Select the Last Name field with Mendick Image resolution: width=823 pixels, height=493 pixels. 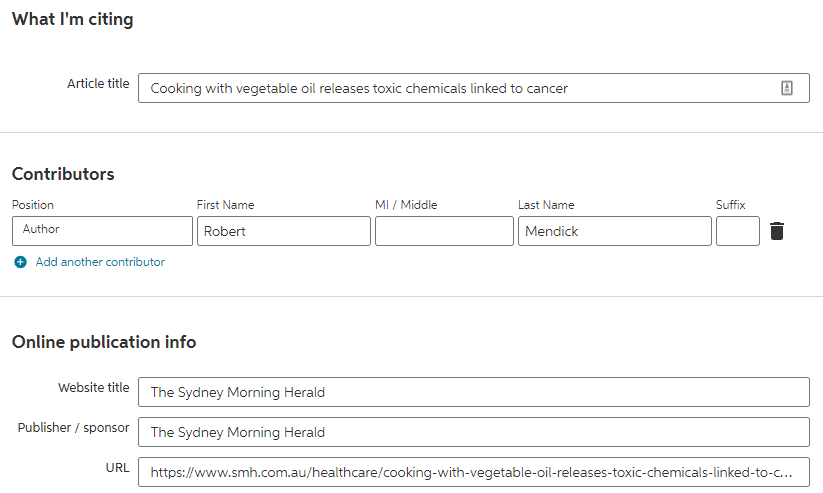[614, 231]
